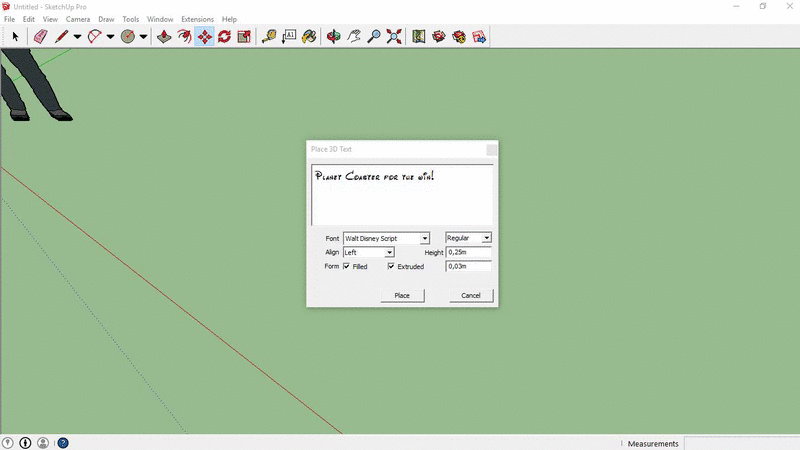
Task: Open the Font dropdown Walt Disney Script
Action: 386,238
